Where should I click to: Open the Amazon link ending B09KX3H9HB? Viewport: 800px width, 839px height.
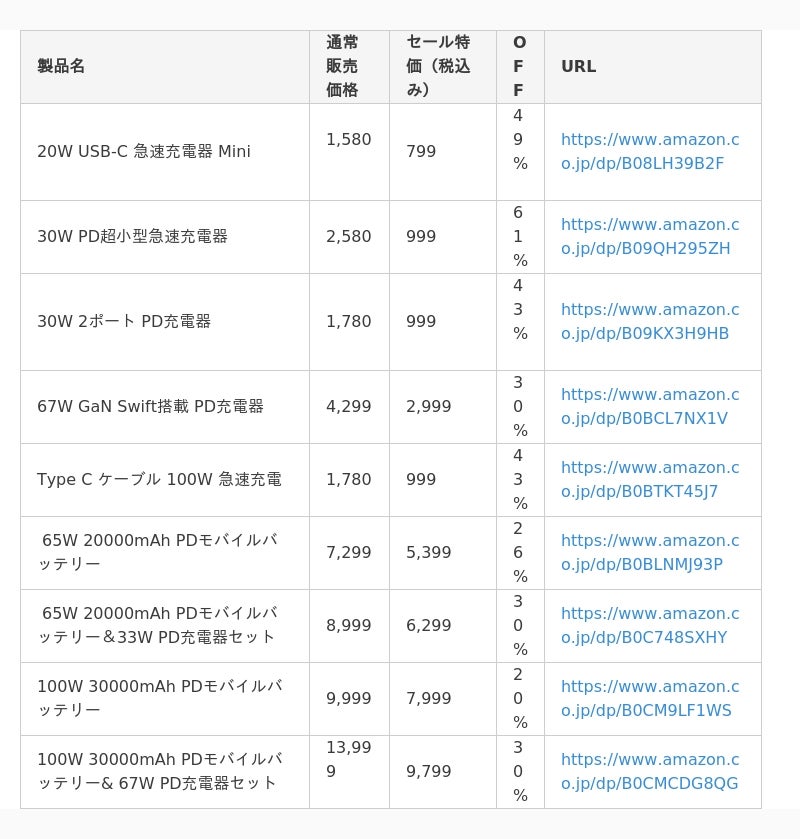650,322
